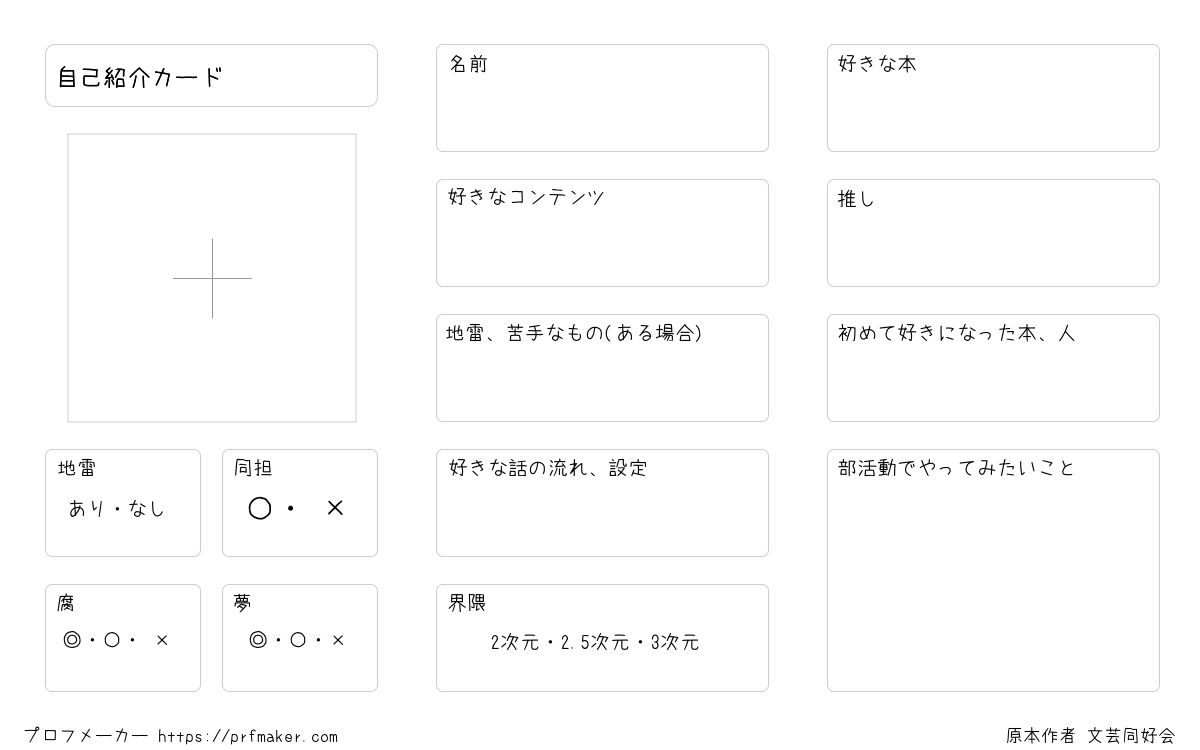
Task: Choose the × mark under 腐
Action: [x=162, y=640]
